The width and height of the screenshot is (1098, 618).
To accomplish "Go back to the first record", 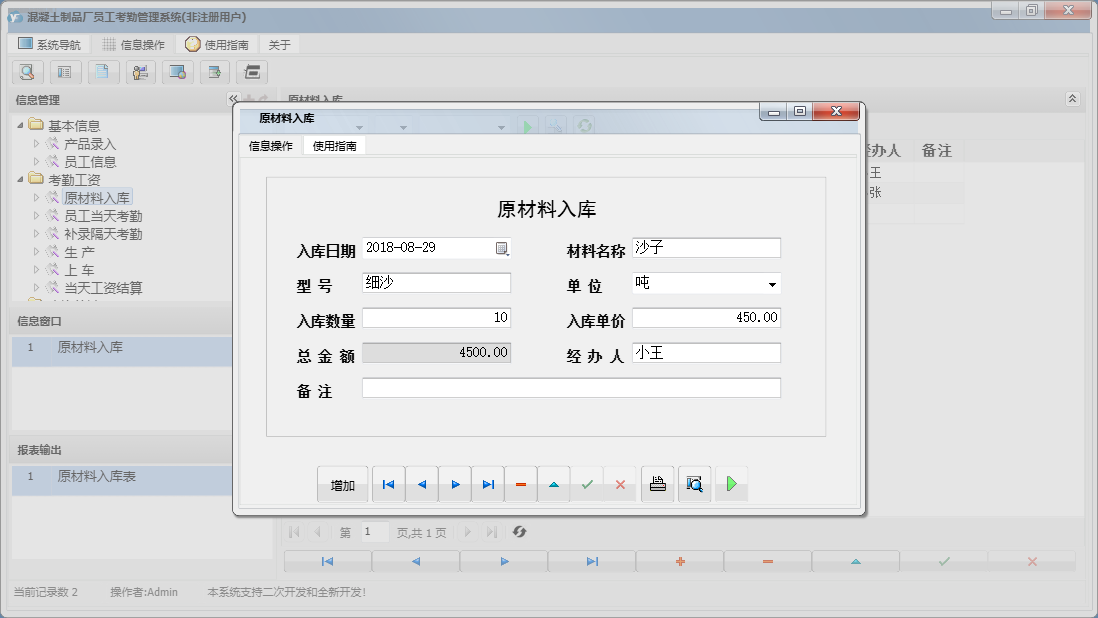I will tap(388, 483).
